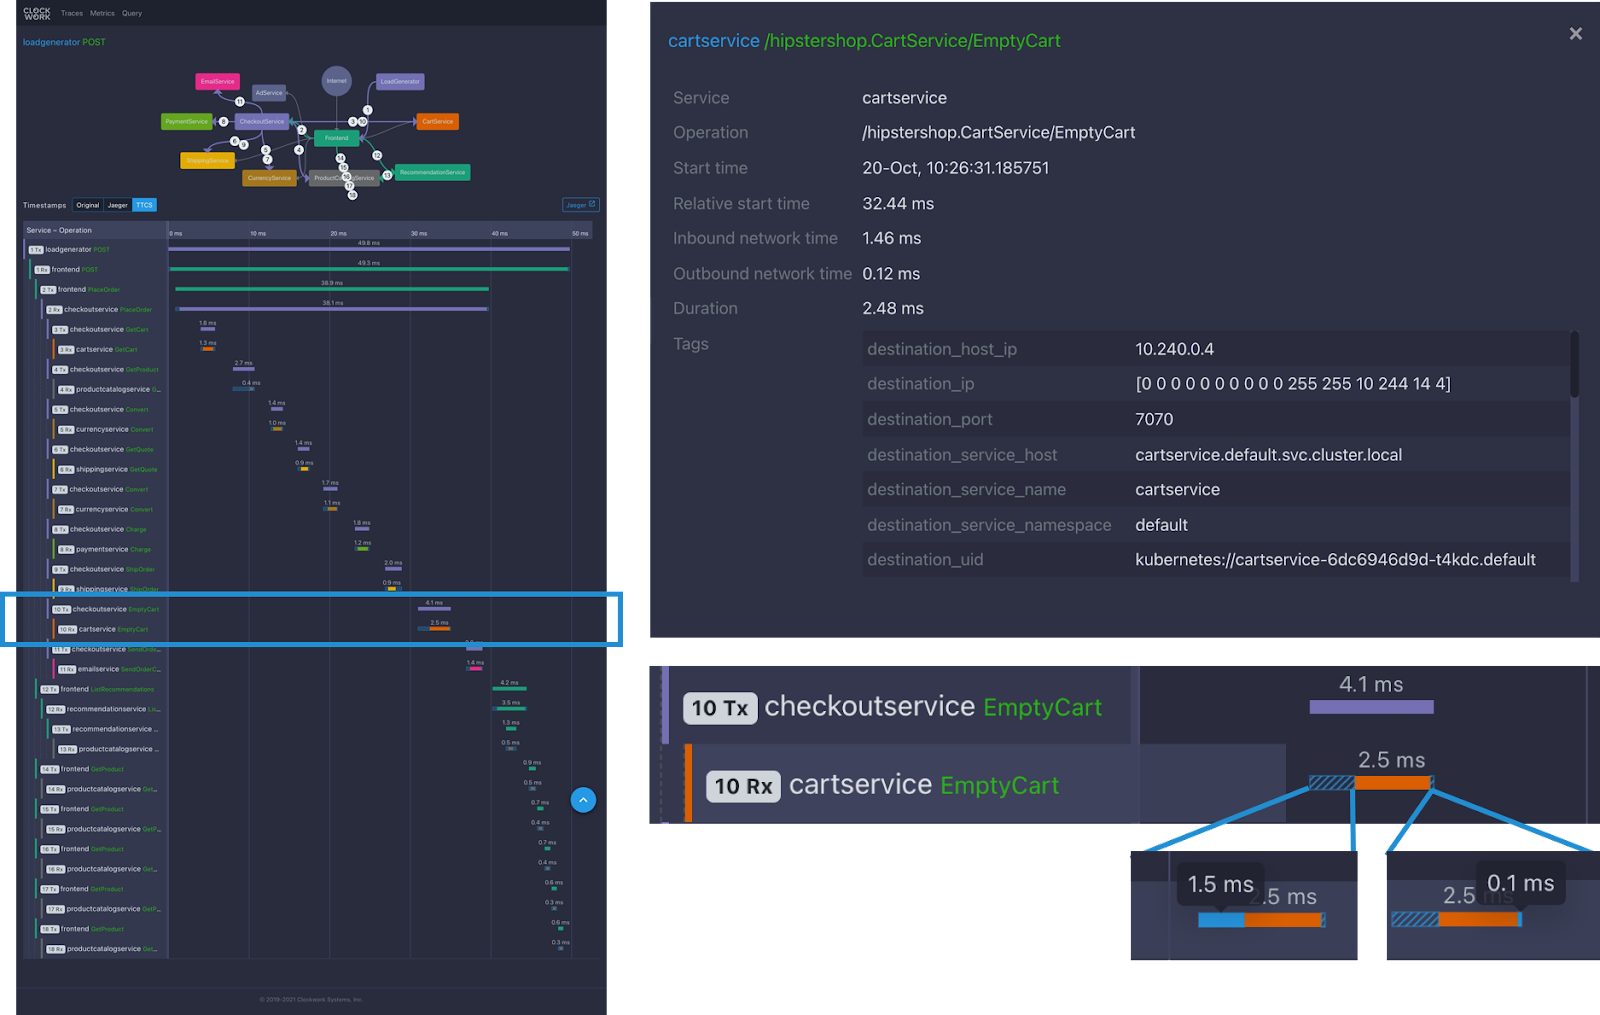Click the 49.3 ms frontend POST timeline bar
This screenshot has height=1015, width=1600.
coord(369,269)
